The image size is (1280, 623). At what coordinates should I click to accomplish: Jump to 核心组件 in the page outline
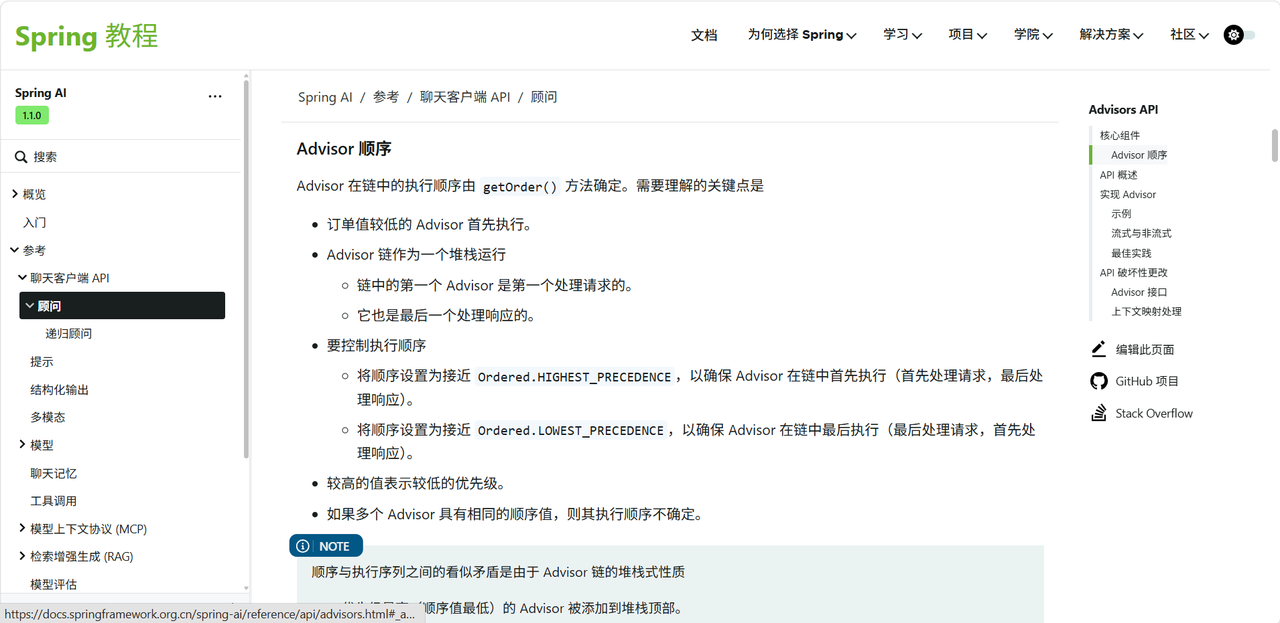[x=1120, y=135]
